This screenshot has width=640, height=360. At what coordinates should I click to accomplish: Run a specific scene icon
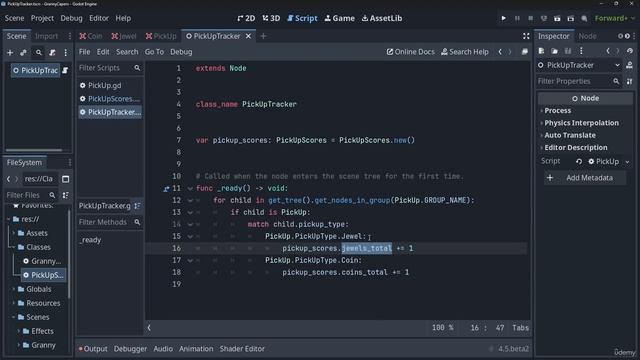click(x=571, y=18)
